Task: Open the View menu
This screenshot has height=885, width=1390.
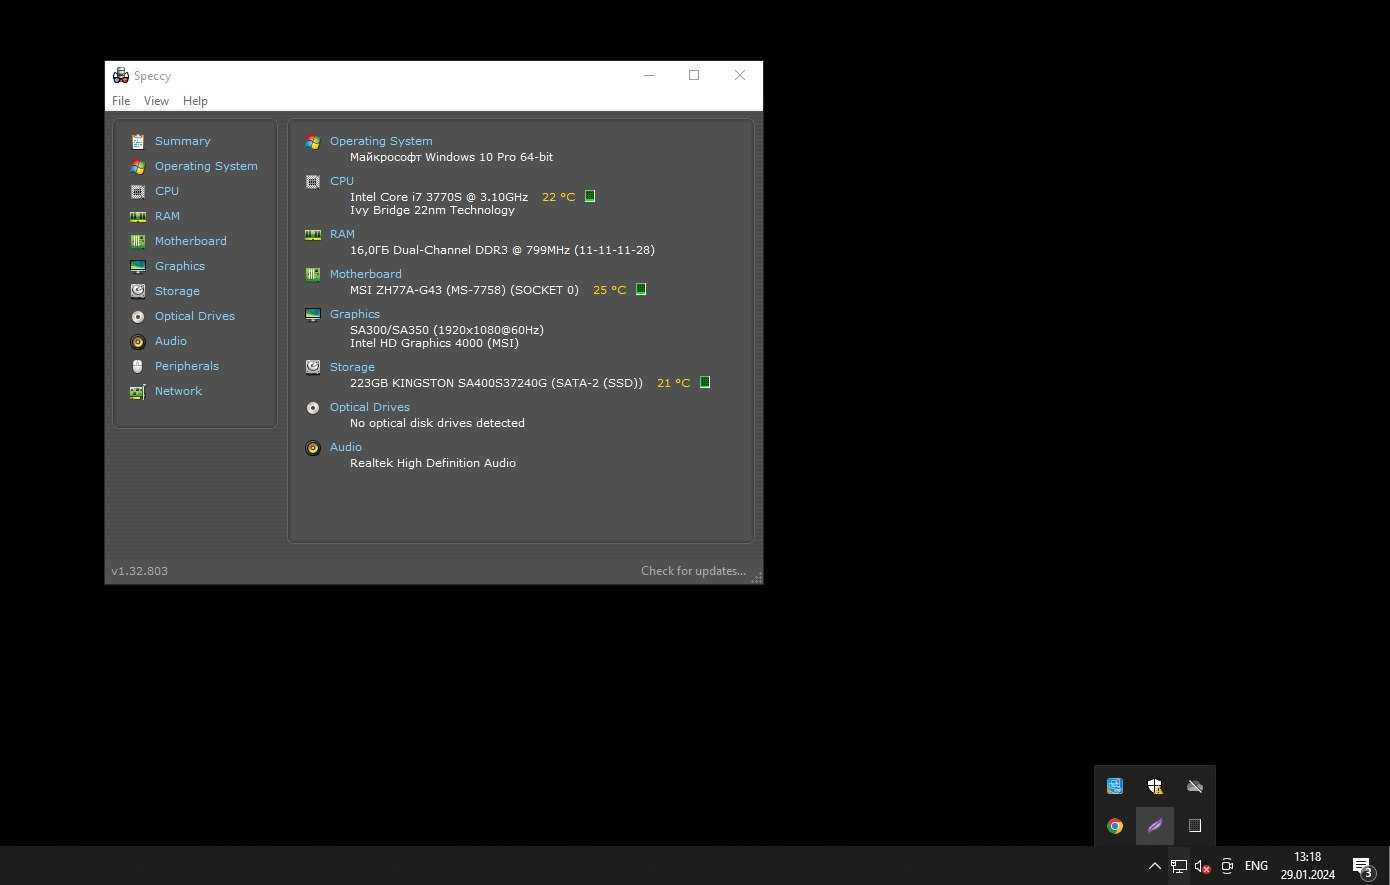Action: pyautogui.click(x=156, y=101)
